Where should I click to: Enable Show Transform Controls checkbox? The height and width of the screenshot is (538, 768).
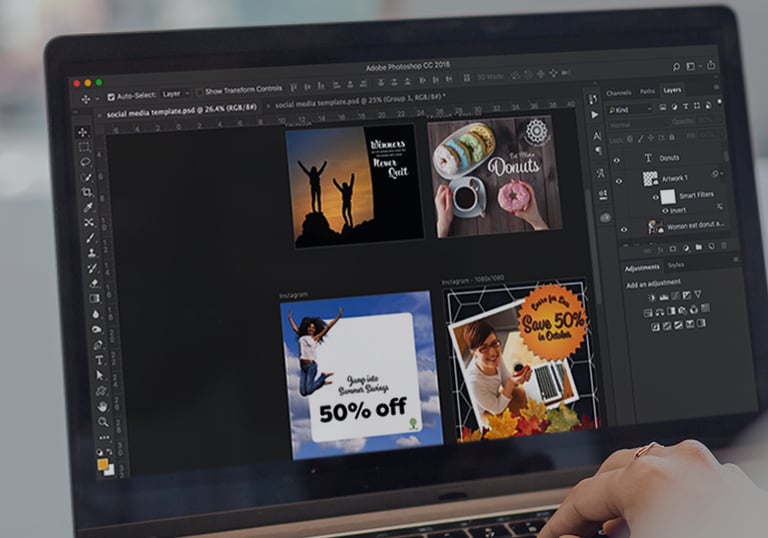click(x=199, y=92)
